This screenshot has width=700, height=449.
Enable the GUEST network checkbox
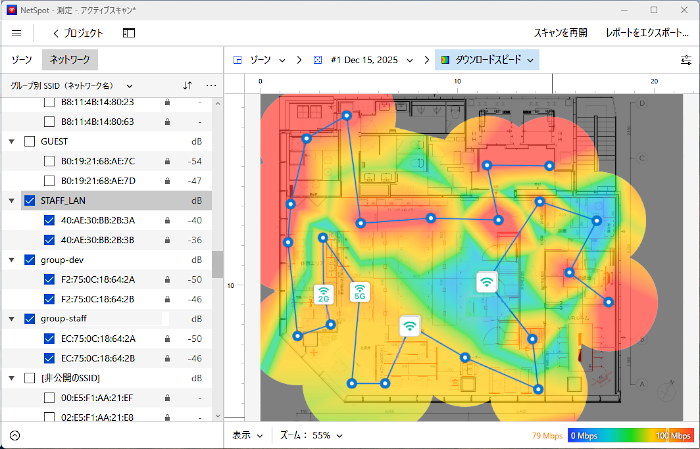(30, 142)
